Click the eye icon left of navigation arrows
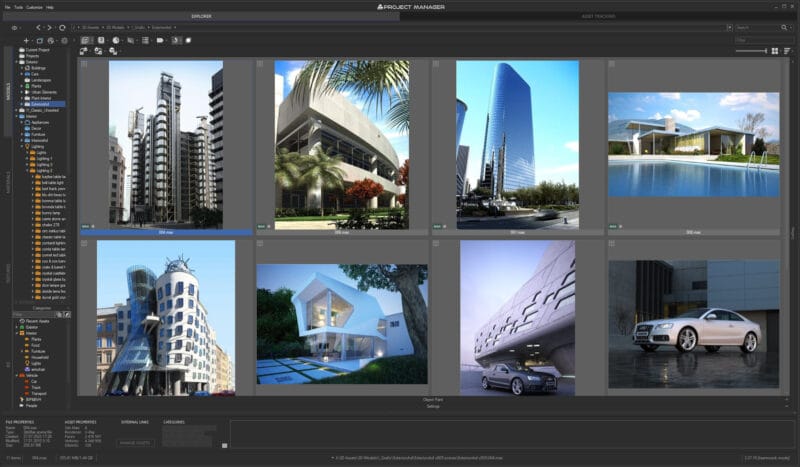This screenshot has height=467, width=800. 14,28
